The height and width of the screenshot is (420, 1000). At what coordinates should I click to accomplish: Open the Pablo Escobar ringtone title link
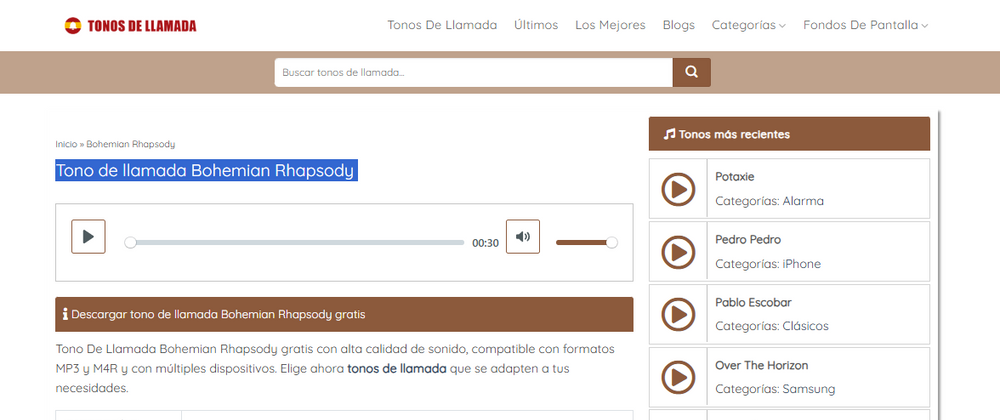pyautogui.click(x=753, y=302)
